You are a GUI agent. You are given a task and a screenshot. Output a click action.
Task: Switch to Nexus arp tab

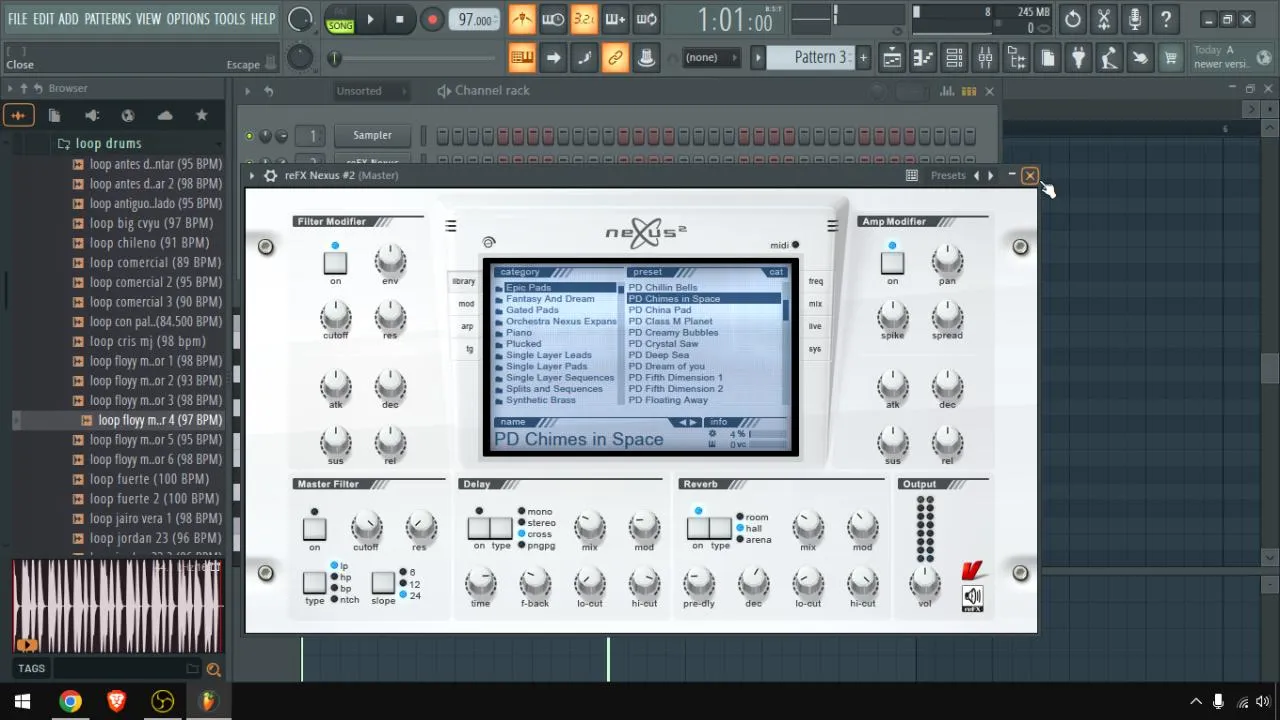[x=465, y=326]
